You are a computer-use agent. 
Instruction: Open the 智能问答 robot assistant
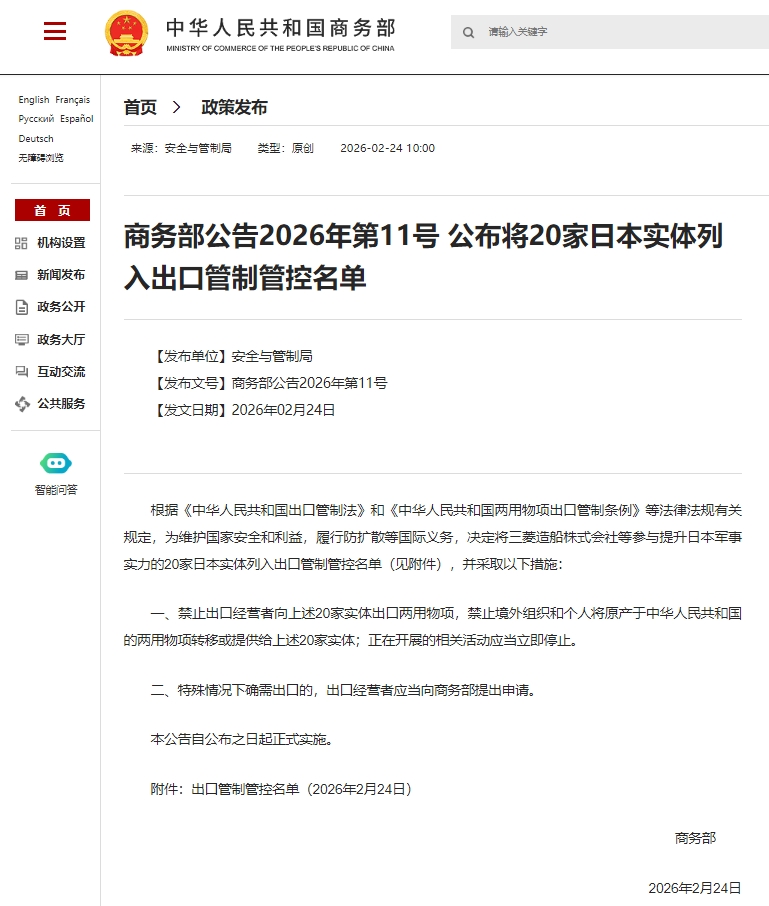click(x=56, y=463)
